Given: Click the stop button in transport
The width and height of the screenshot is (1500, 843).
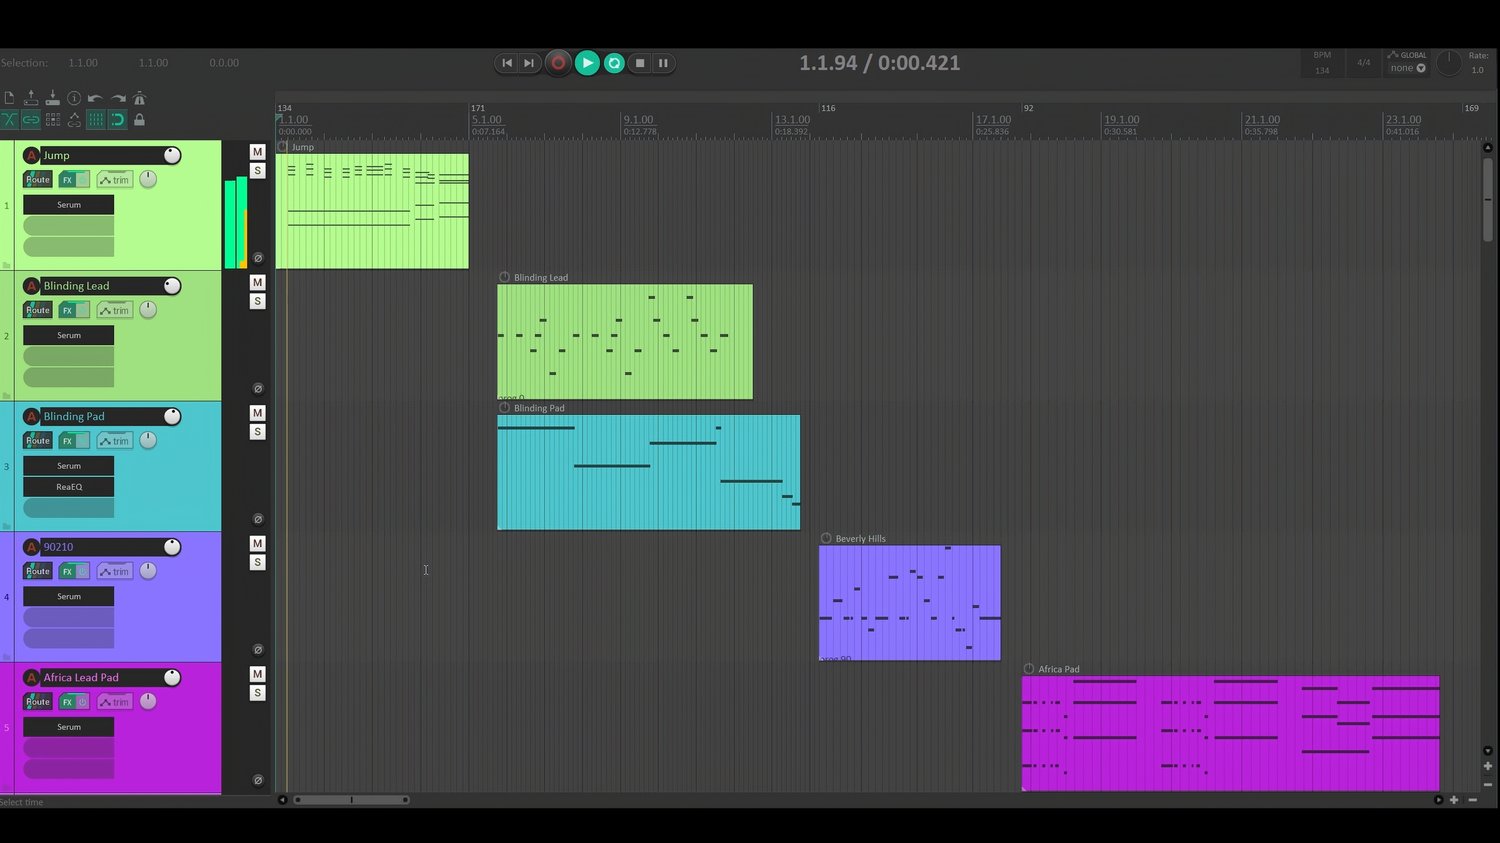Looking at the screenshot, I should [640, 63].
